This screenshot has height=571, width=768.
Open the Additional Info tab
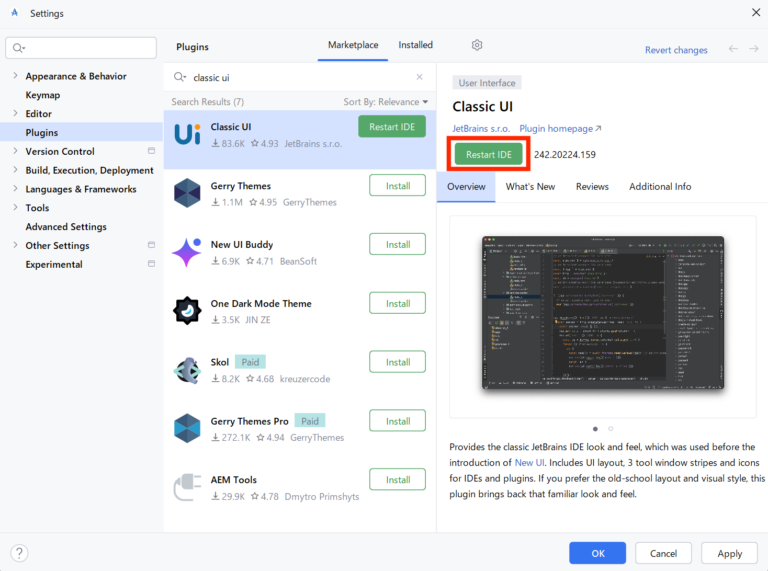point(660,187)
